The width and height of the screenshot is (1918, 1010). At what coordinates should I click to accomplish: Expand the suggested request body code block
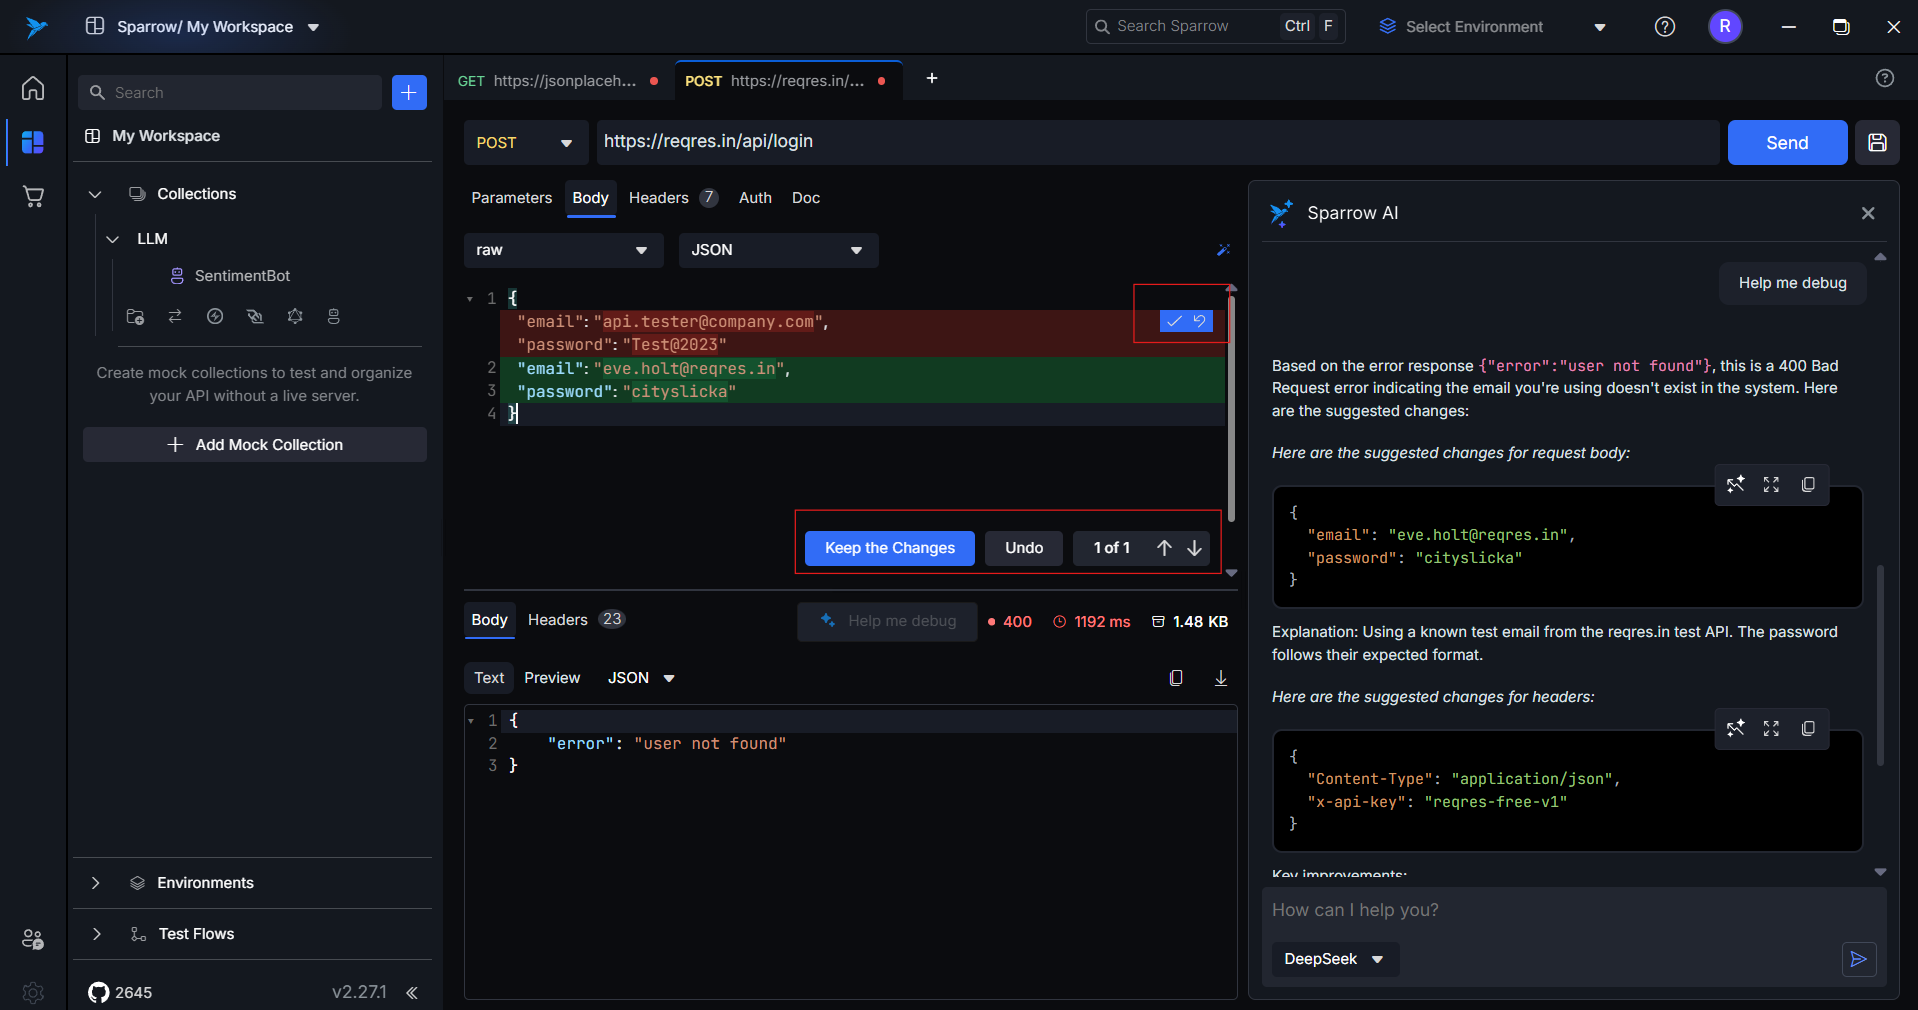(x=1771, y=484)
